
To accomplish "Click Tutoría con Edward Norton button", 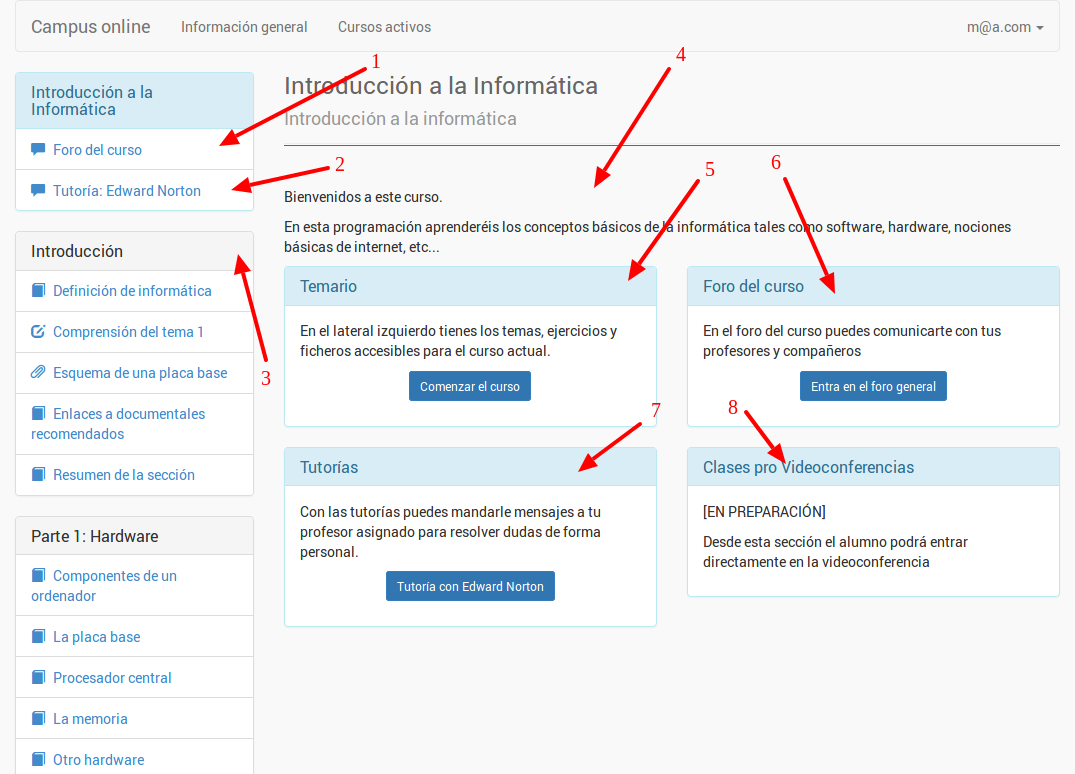I will pos(470,586).
